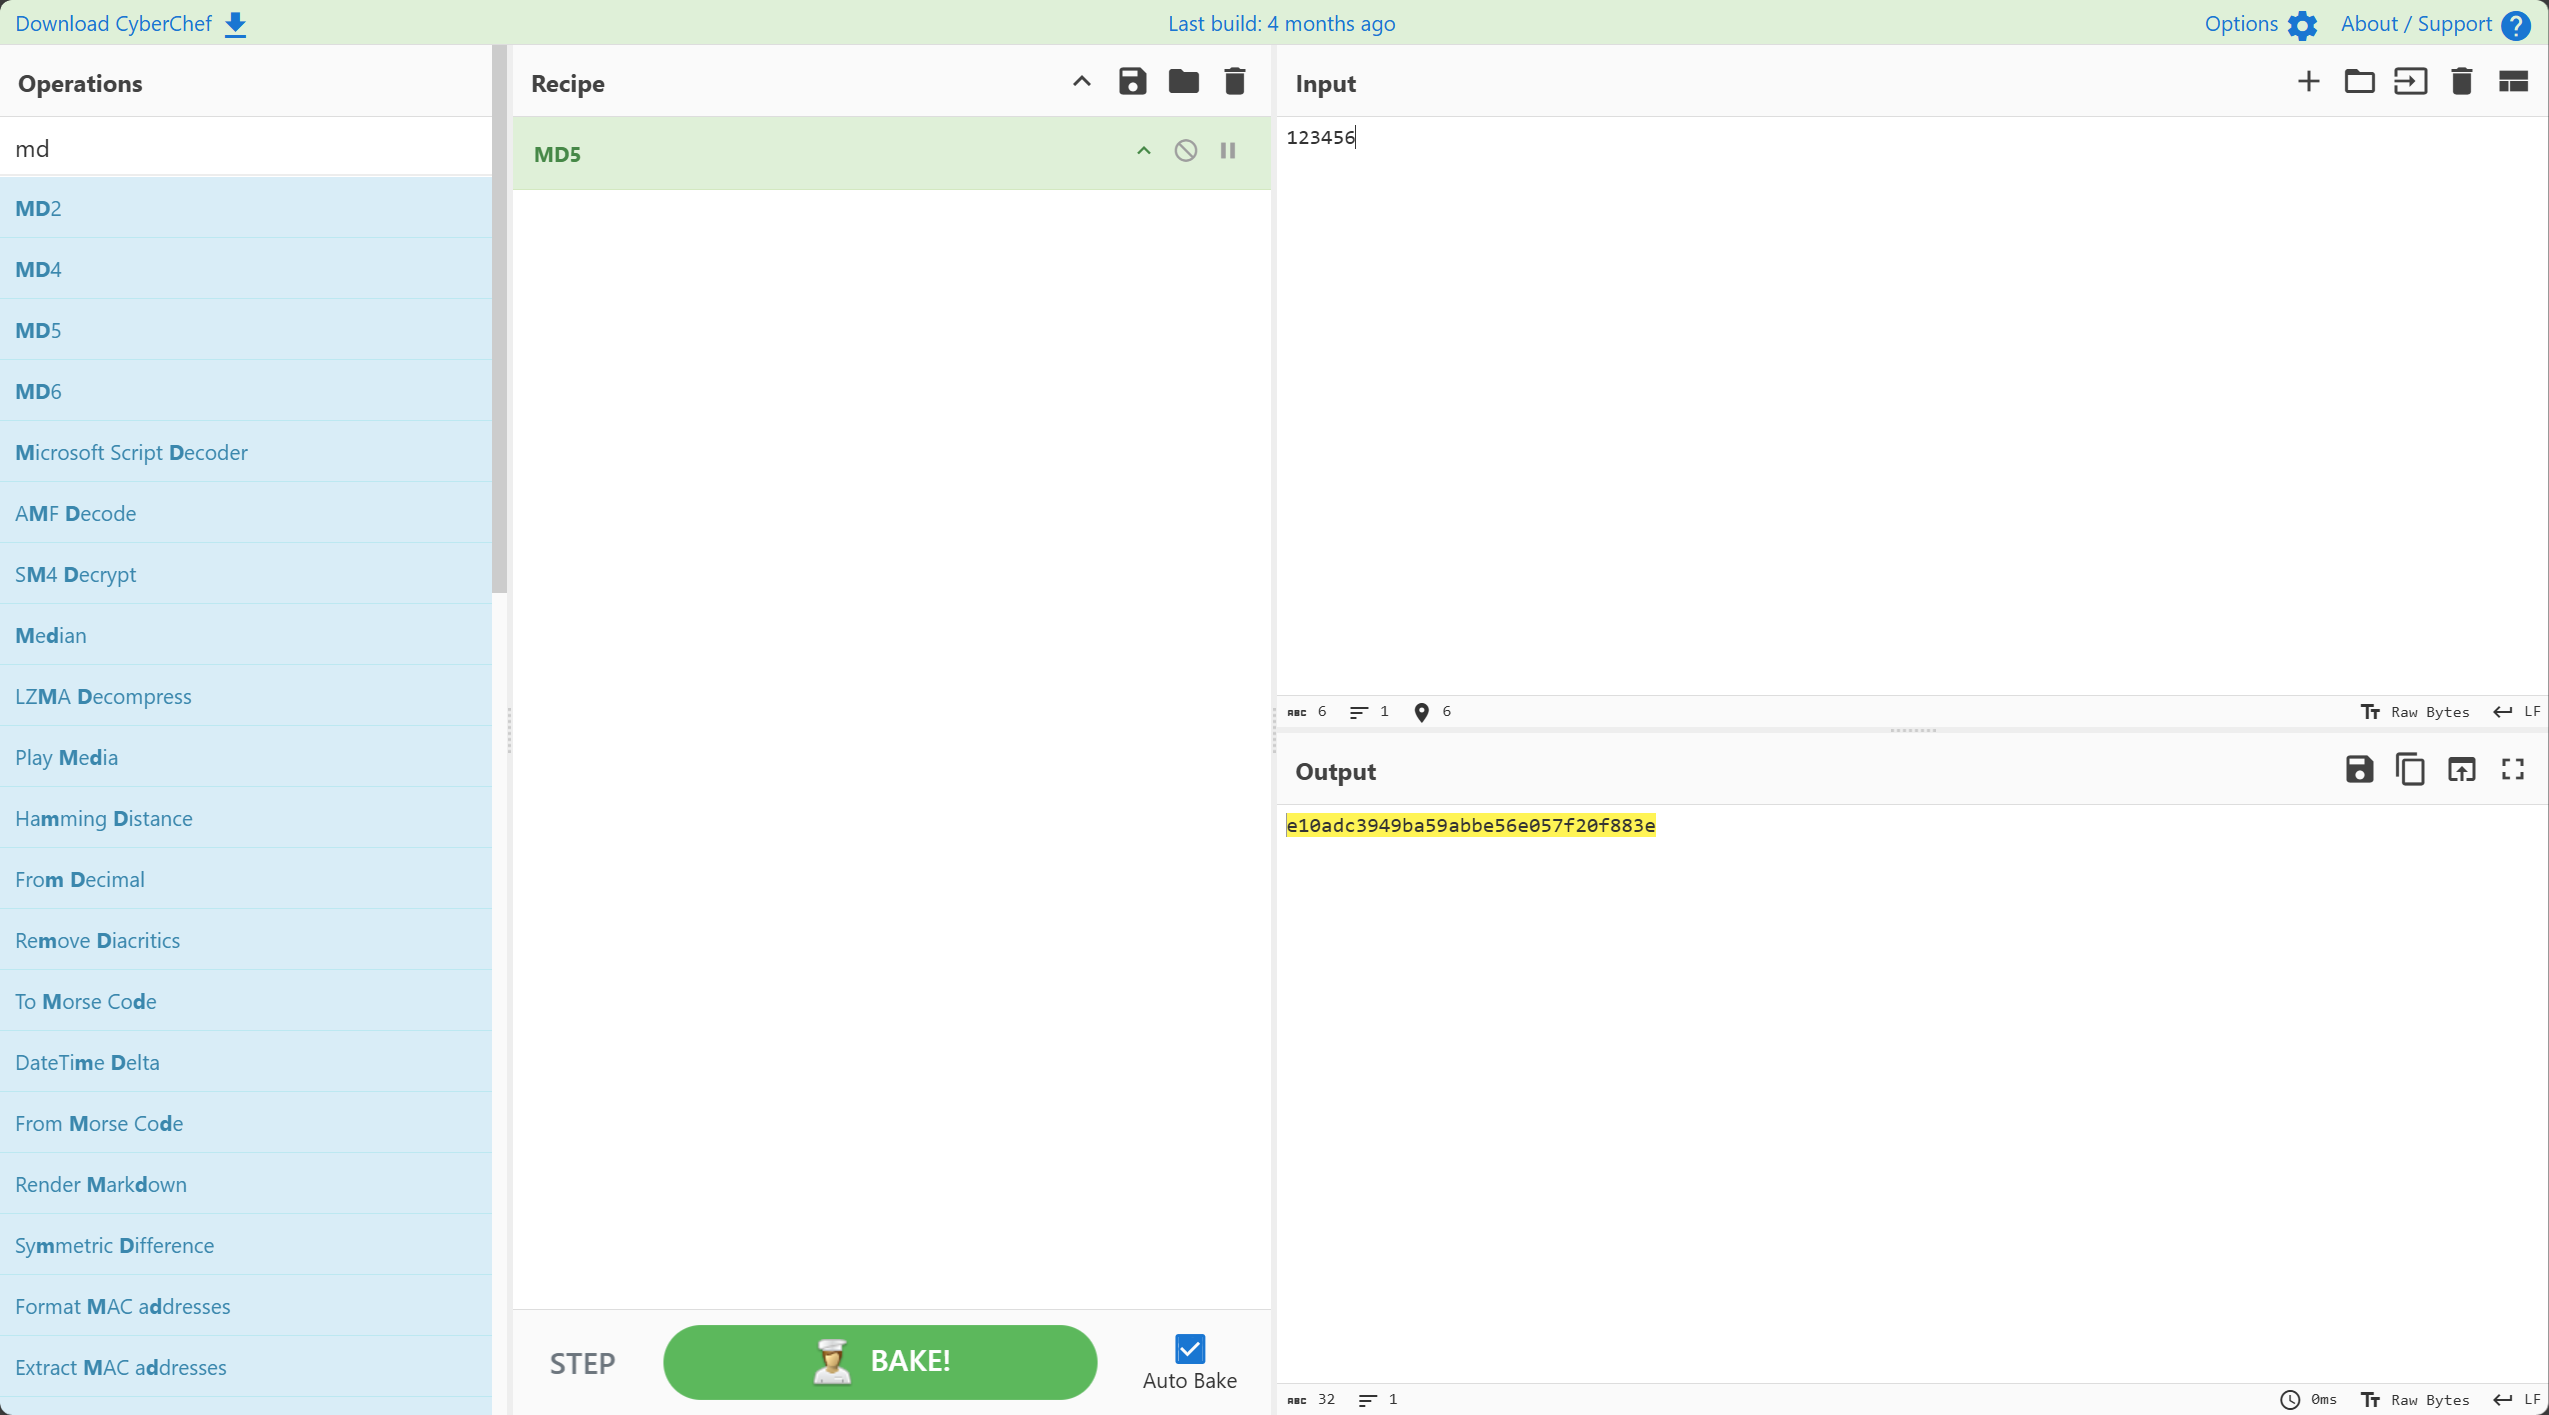Choose Symmetric Difference operation
The height and width of the screenshot is (1415, 2549).
(x=246, y=1245)
